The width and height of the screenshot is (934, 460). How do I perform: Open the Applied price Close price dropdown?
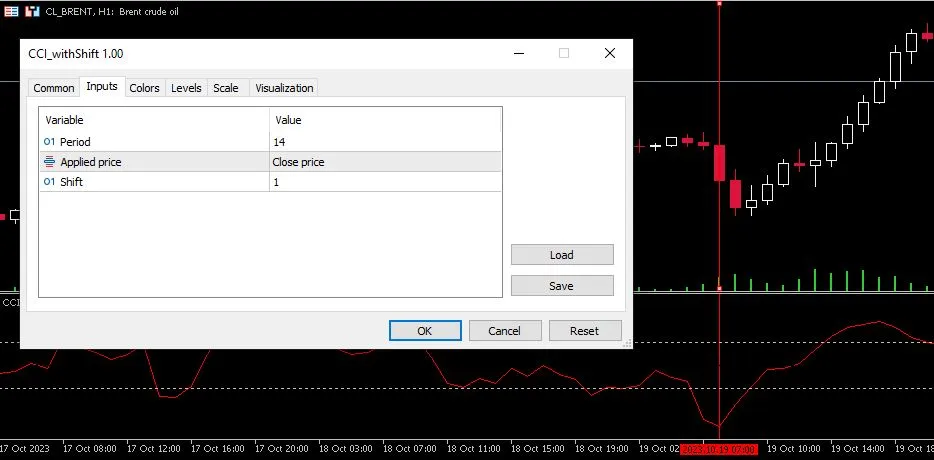point(385,162)
